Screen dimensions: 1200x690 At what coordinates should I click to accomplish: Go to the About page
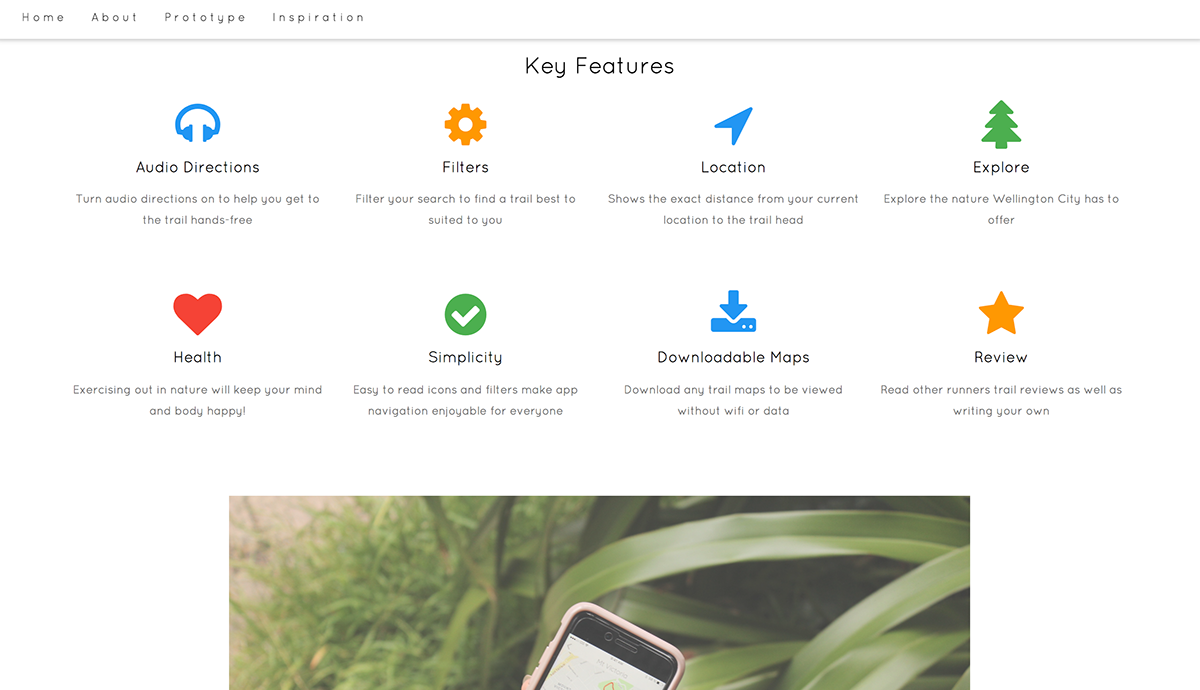(x=115, y=17)
